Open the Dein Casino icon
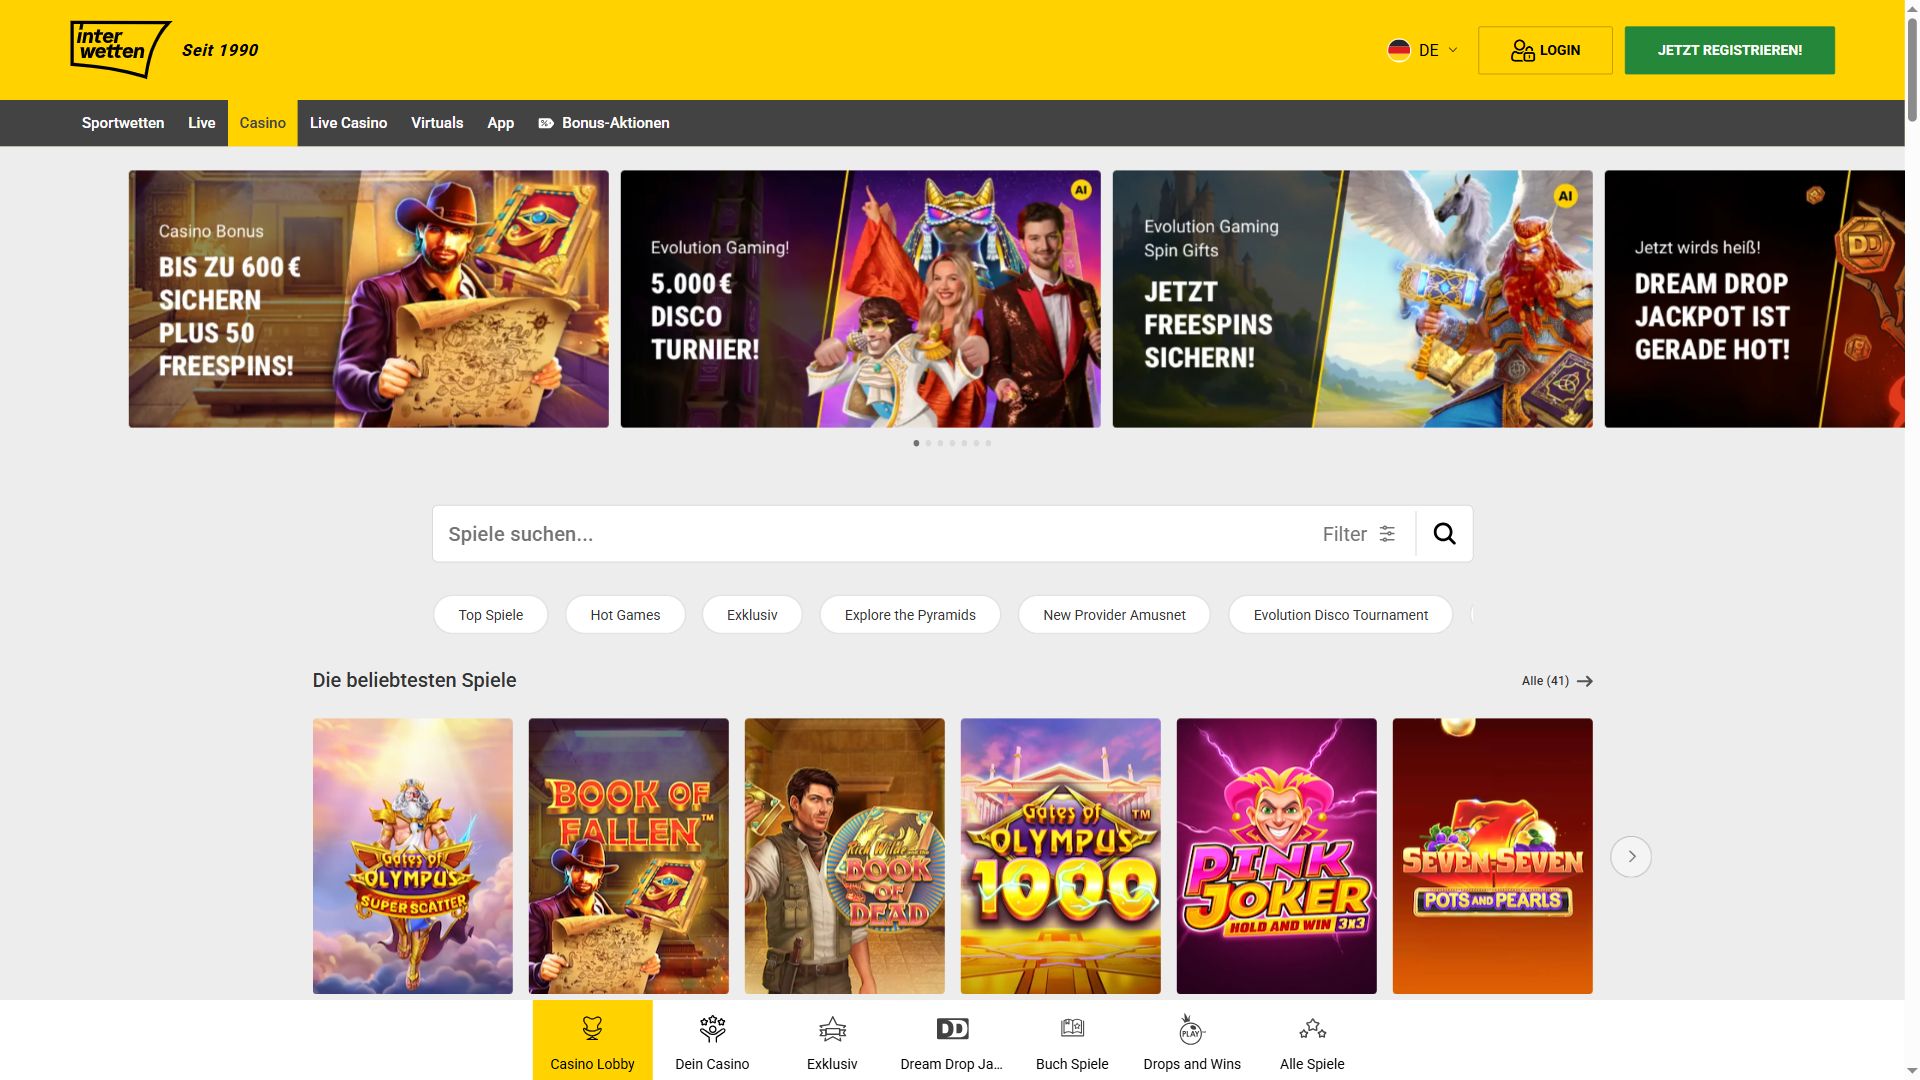The height and width of the screenshot is (1080, 1920). click(x=712, y=1029)
